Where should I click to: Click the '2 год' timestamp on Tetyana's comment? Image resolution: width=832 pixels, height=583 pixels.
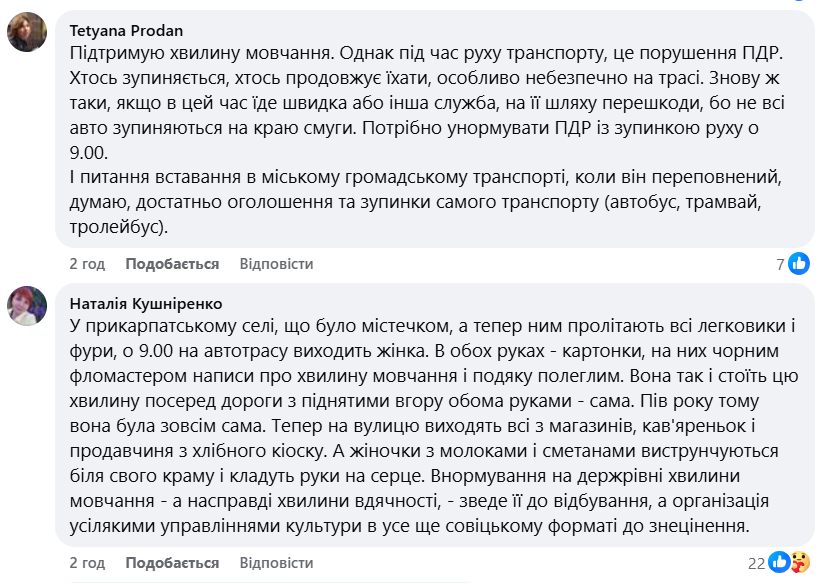point(87,264)
